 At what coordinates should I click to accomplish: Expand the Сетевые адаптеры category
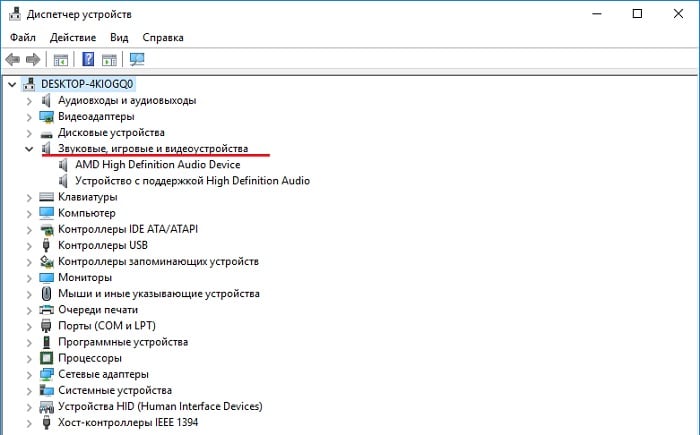pos(28,374)
